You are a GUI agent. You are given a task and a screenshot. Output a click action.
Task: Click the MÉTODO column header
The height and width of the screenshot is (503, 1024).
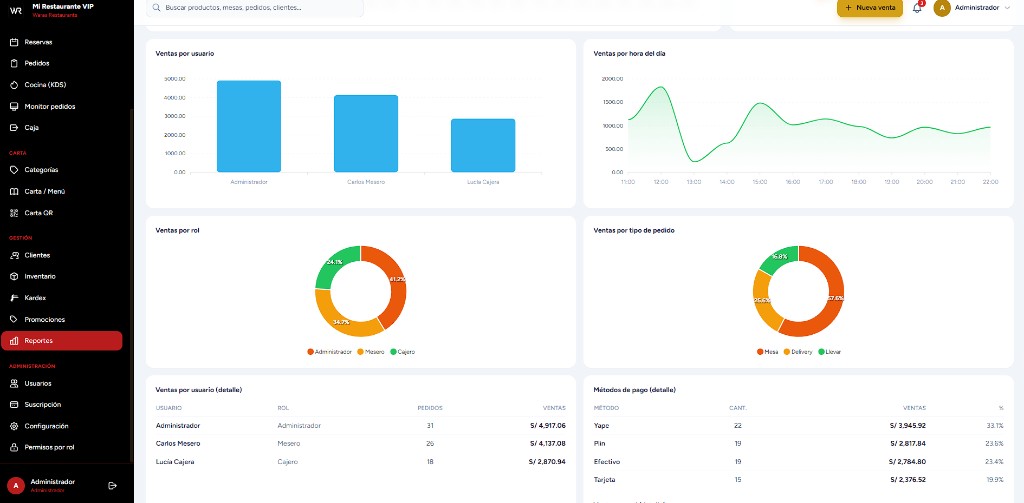coord(606,408)
